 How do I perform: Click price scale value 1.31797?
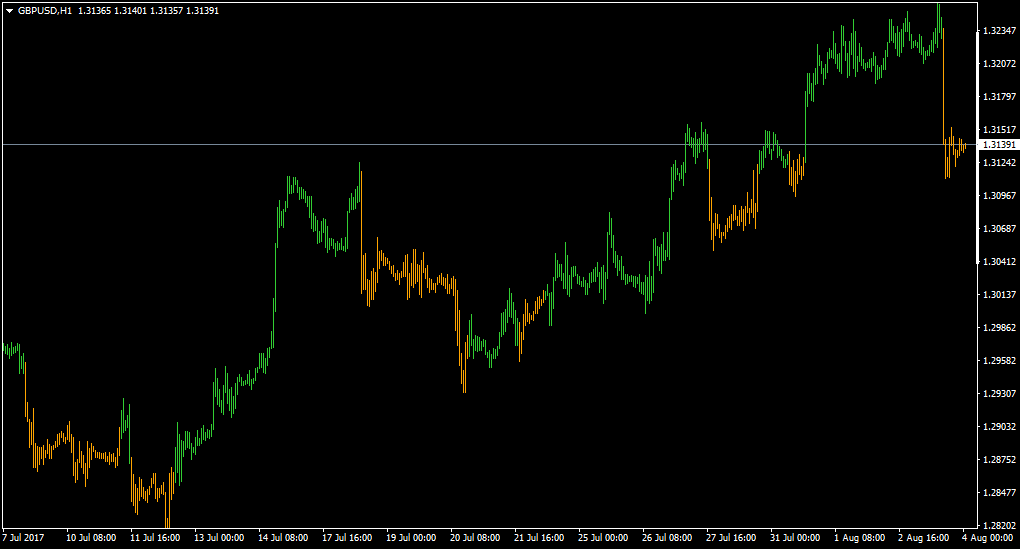pyautogui.click(x=999, y=97)
